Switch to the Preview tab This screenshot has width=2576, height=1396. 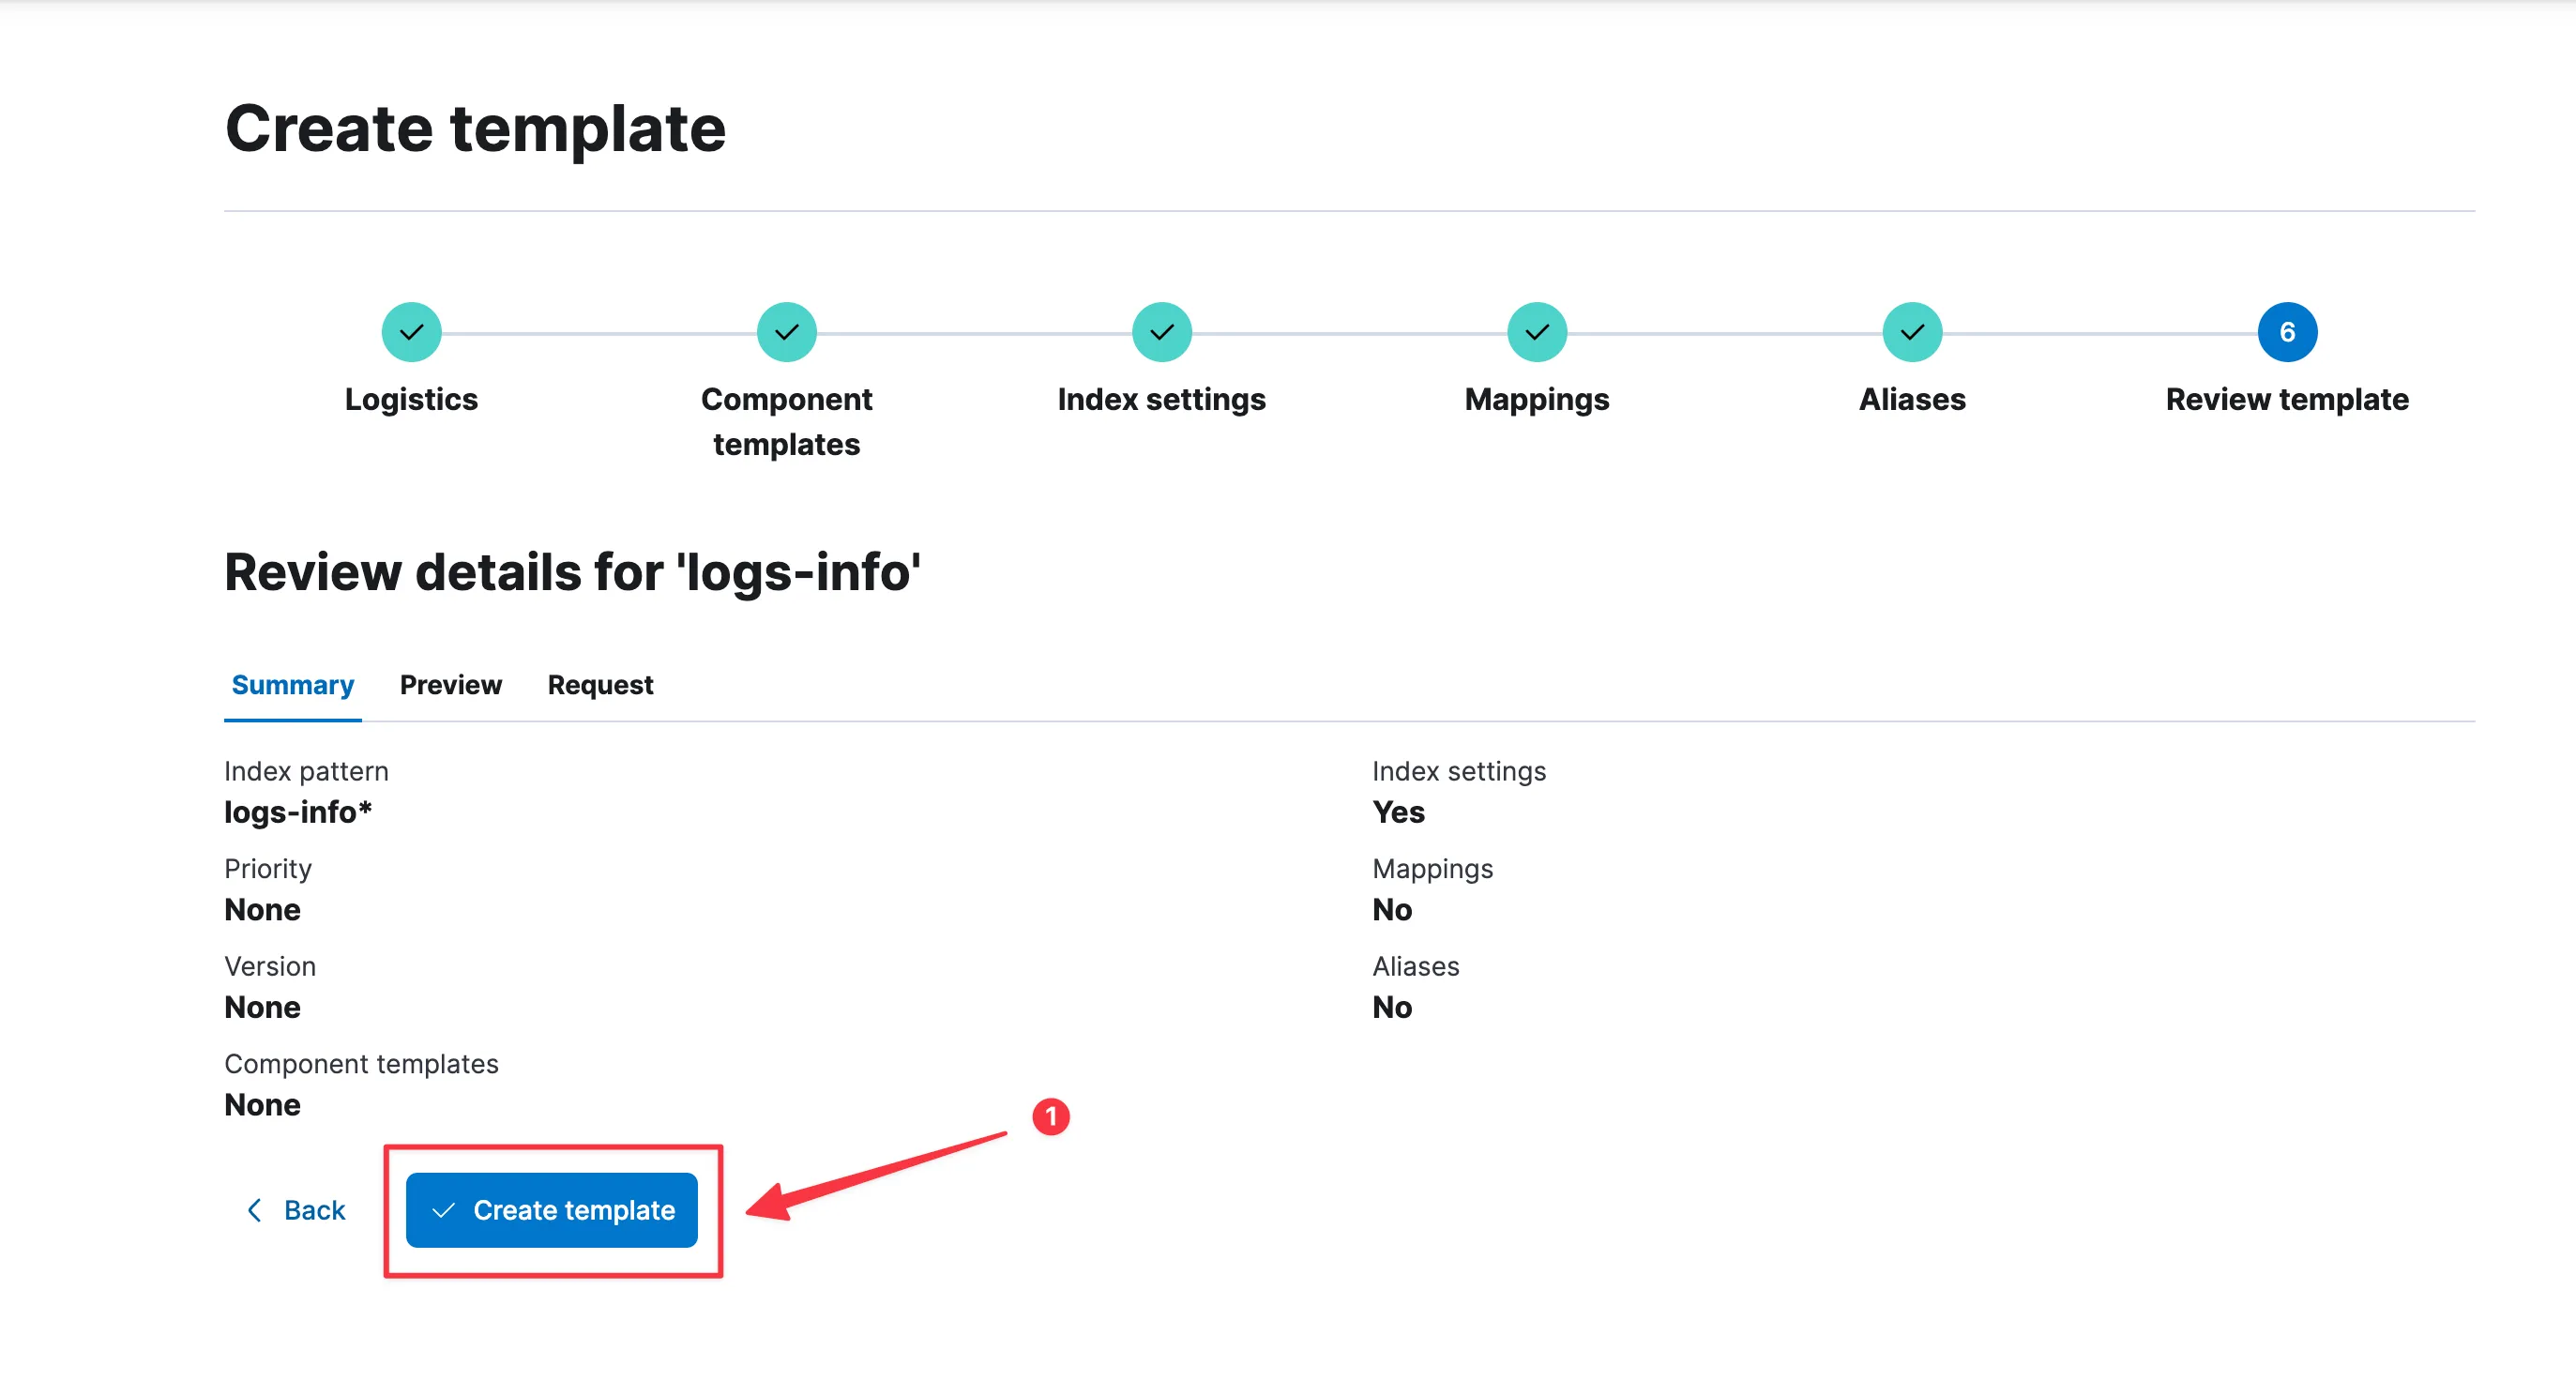(450, 685)
